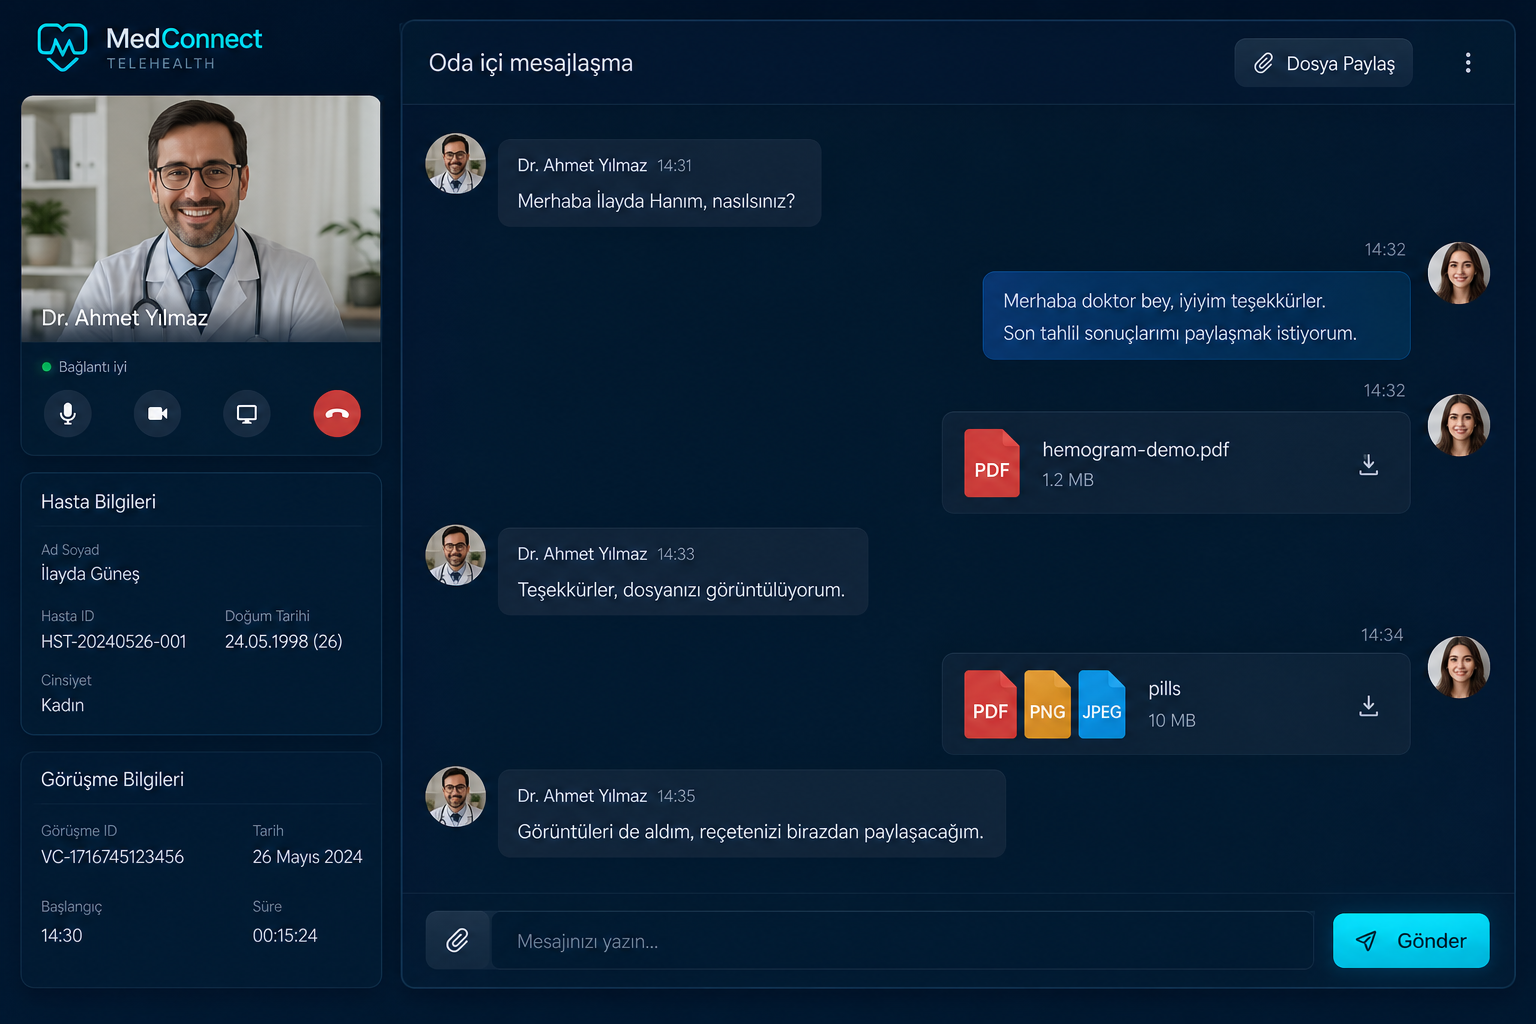Viewport: 1536px width, 1024px height.
Task: Click patient avatar beside the hemogram-demo.pdf attachment
Action: coord(1459,425)
